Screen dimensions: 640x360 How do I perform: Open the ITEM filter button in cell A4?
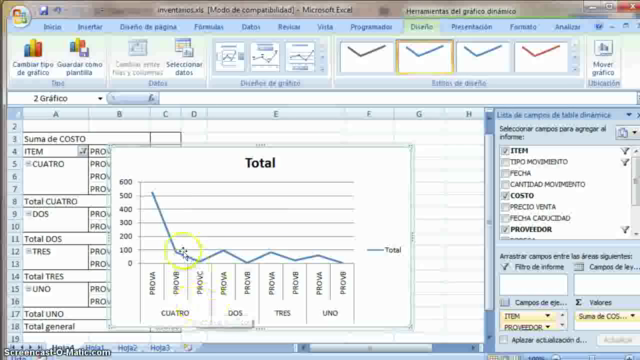pyautogui.click(x=83, y=151)
